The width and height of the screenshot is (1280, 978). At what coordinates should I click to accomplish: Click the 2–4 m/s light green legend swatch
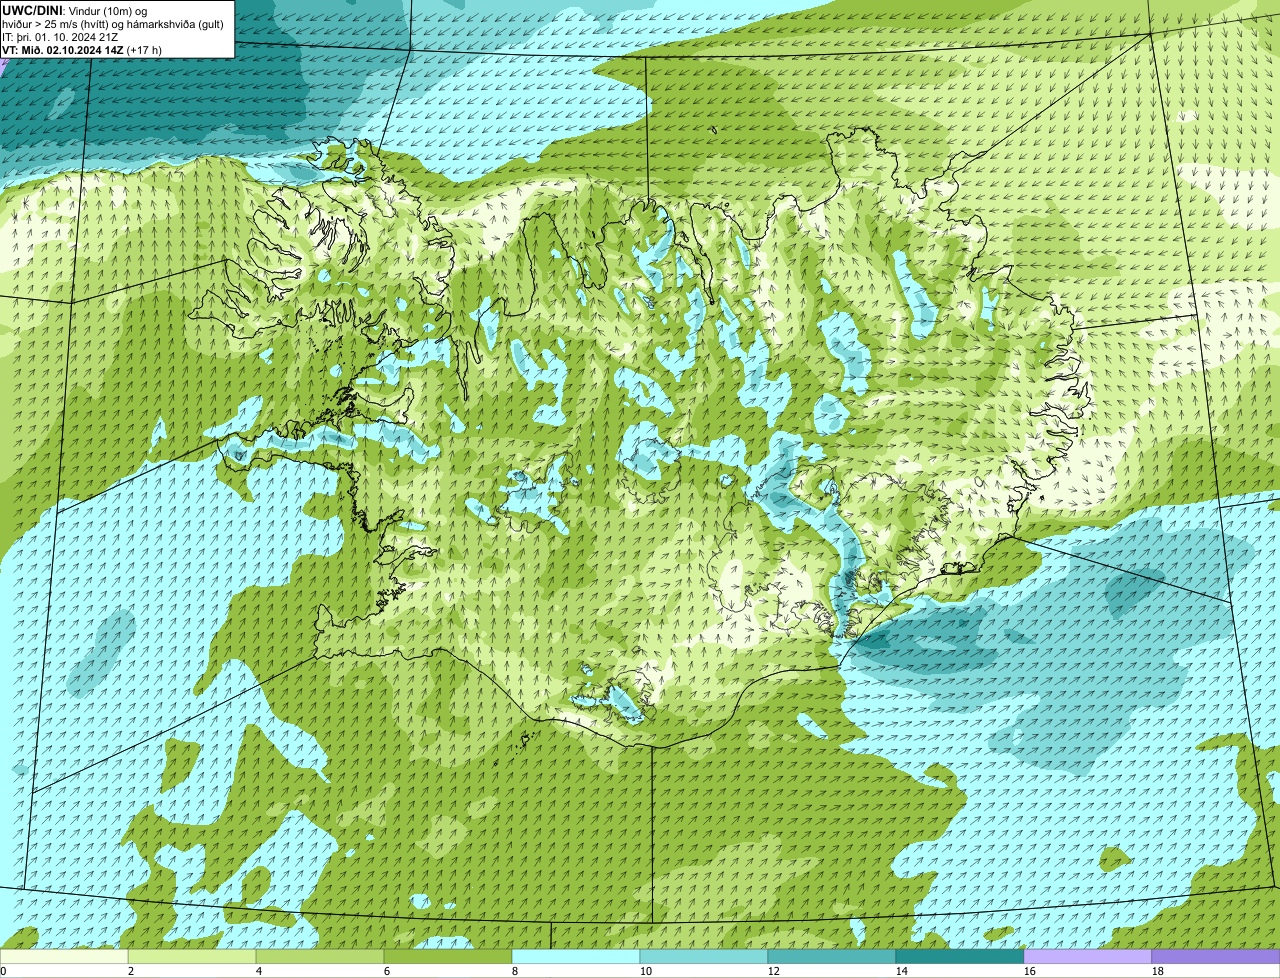[192, 956]
